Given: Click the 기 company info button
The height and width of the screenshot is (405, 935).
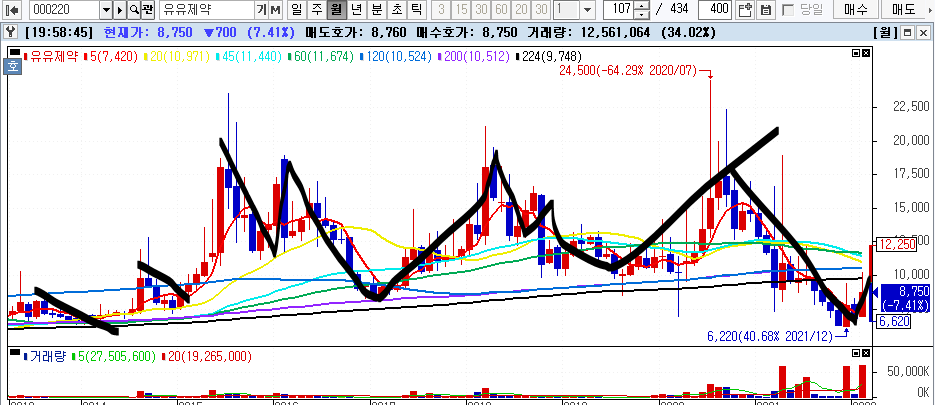Looking at the screenshot, I should pos(262,10).
